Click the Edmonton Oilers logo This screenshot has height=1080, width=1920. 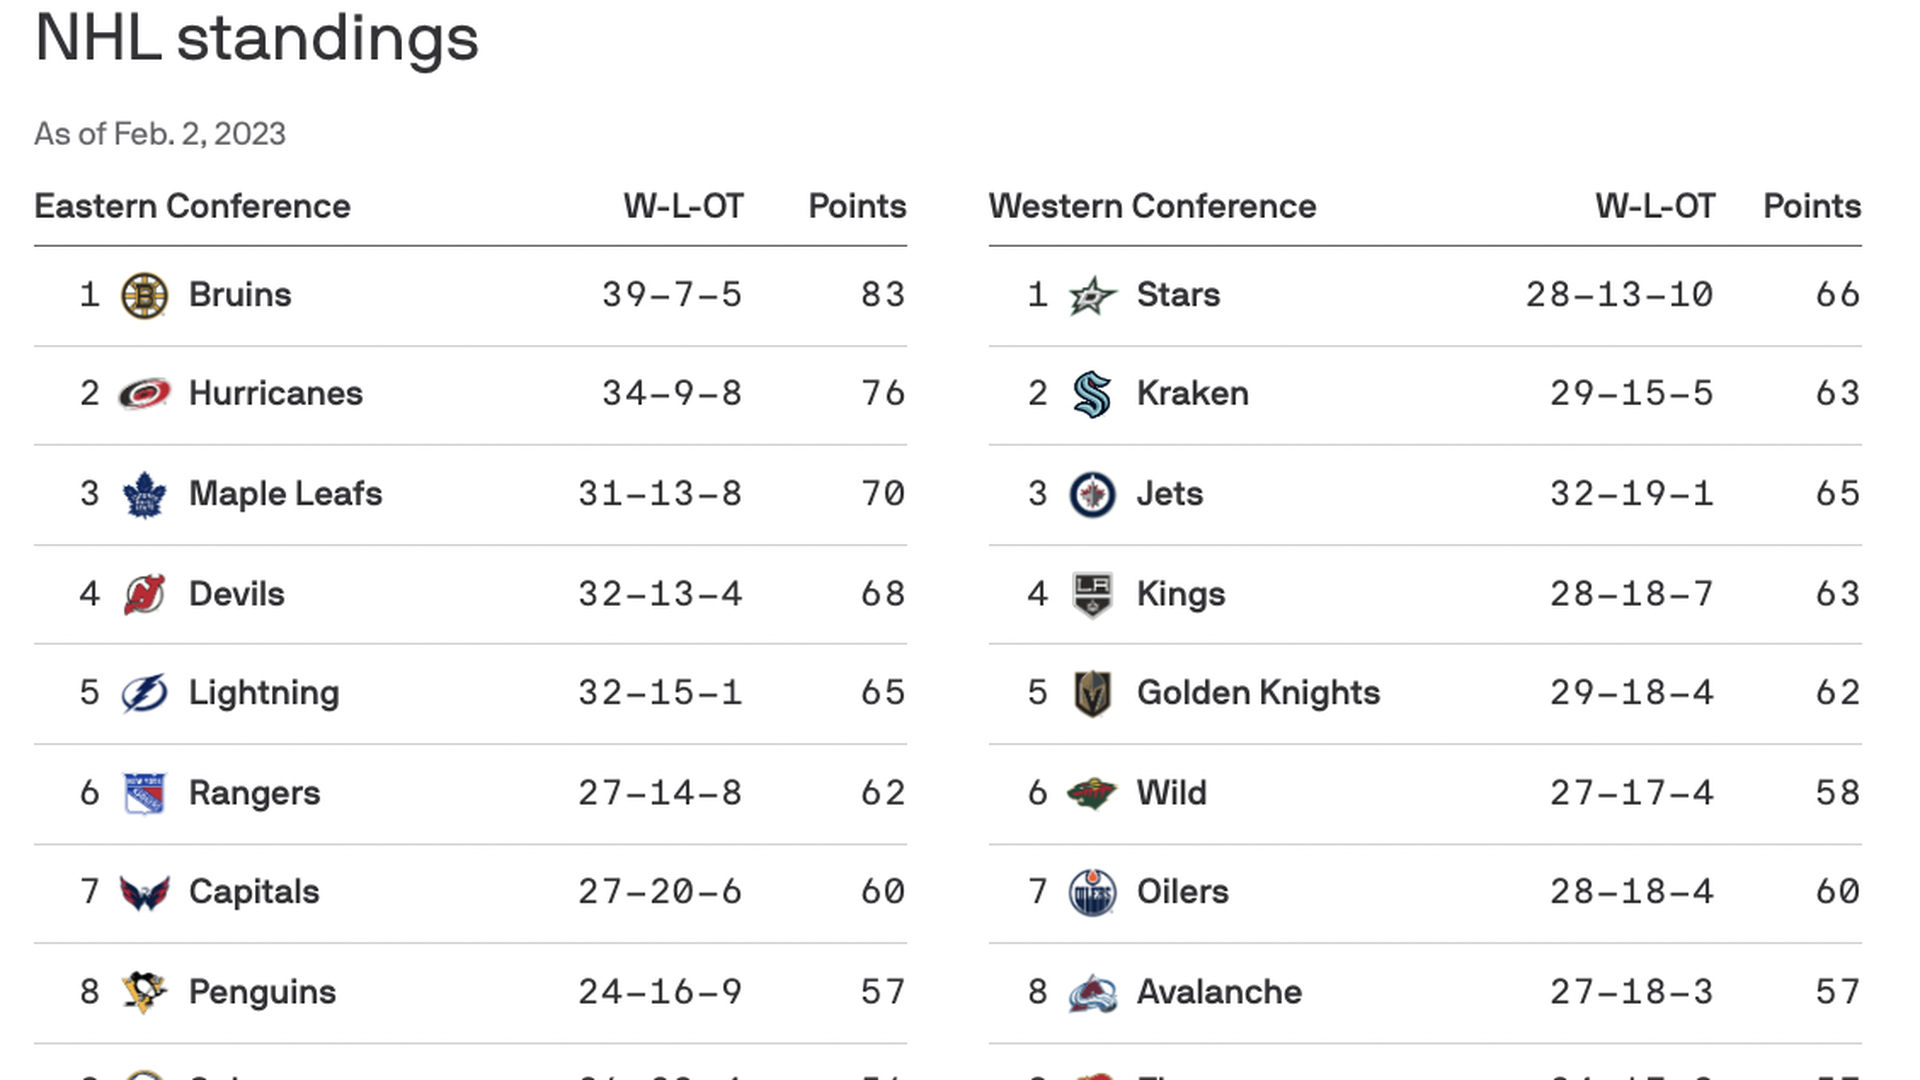click(x=1092, y=892)
